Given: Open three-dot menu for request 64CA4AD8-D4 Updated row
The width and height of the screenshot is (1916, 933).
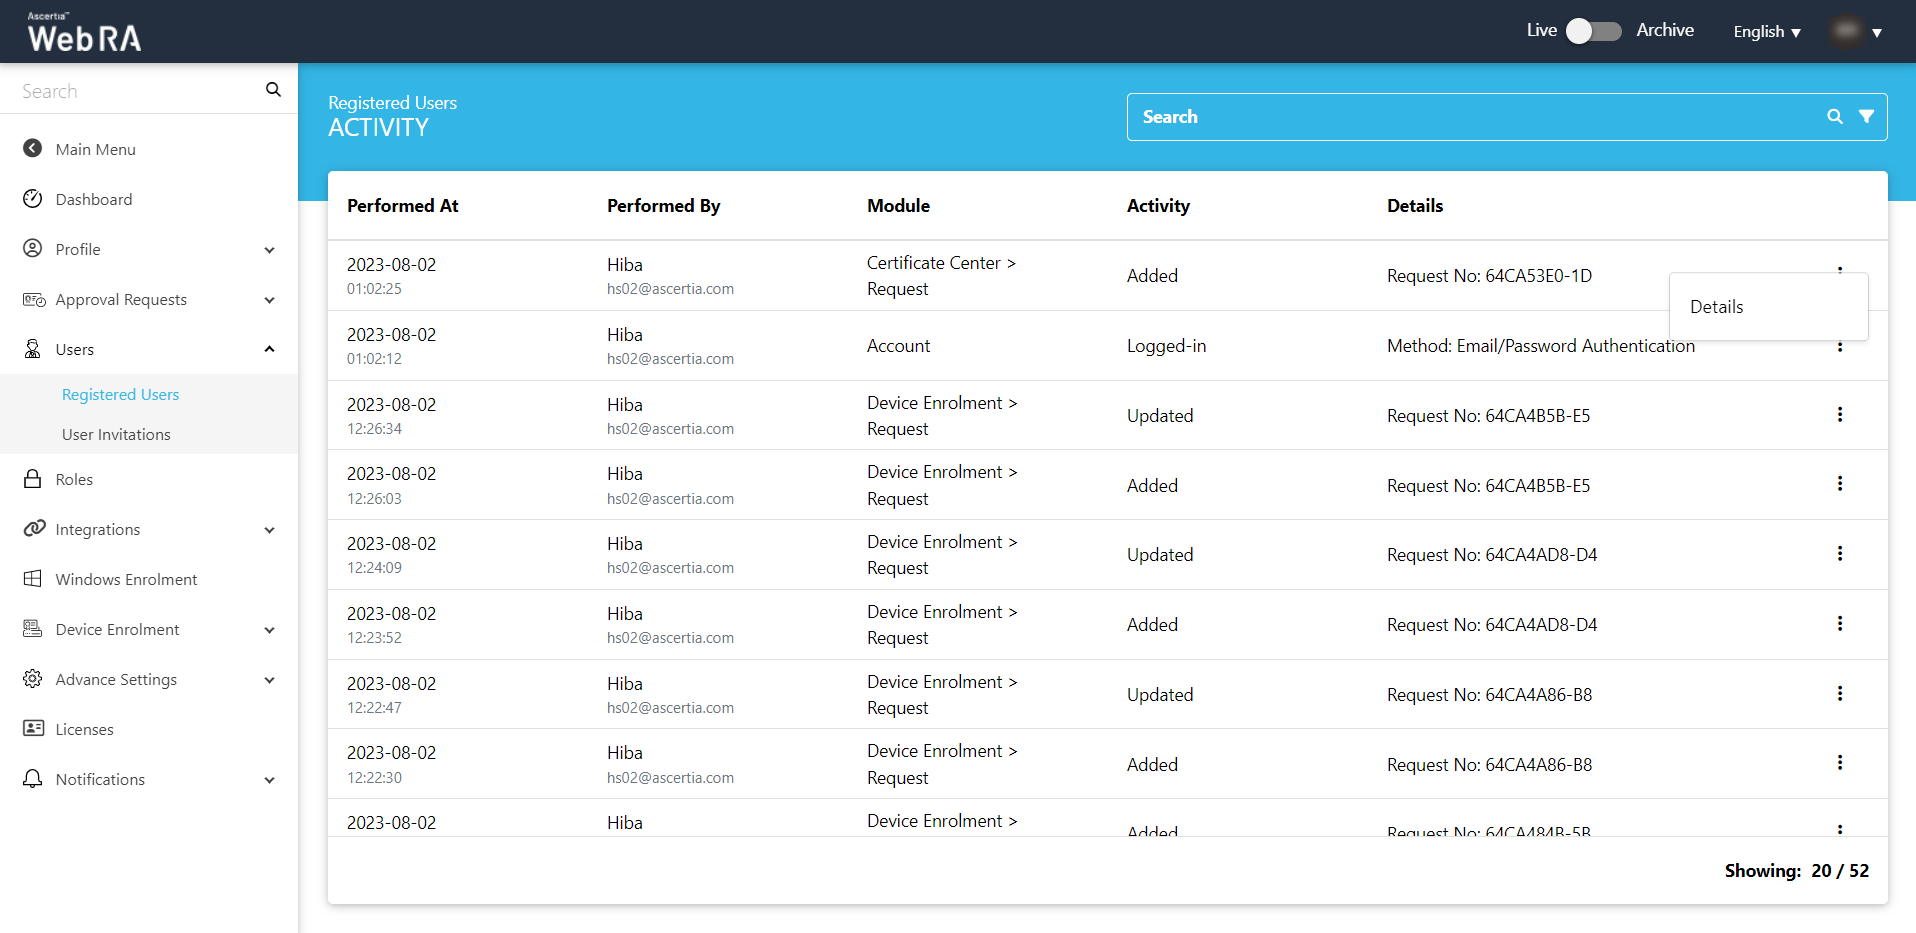Looking at the screenshot, I should (1839, 554).
